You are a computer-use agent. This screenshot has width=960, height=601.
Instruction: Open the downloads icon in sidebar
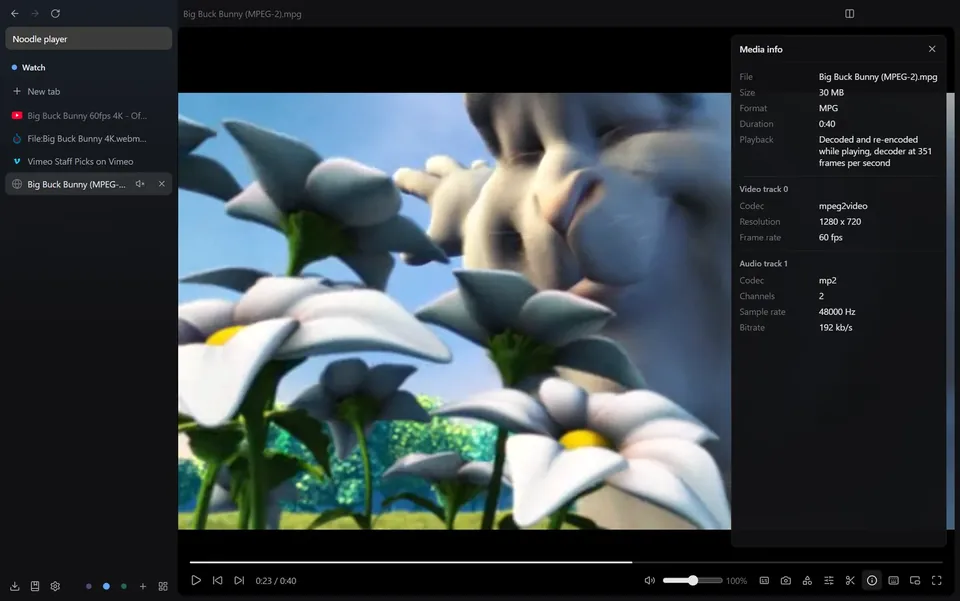[15, 586]
